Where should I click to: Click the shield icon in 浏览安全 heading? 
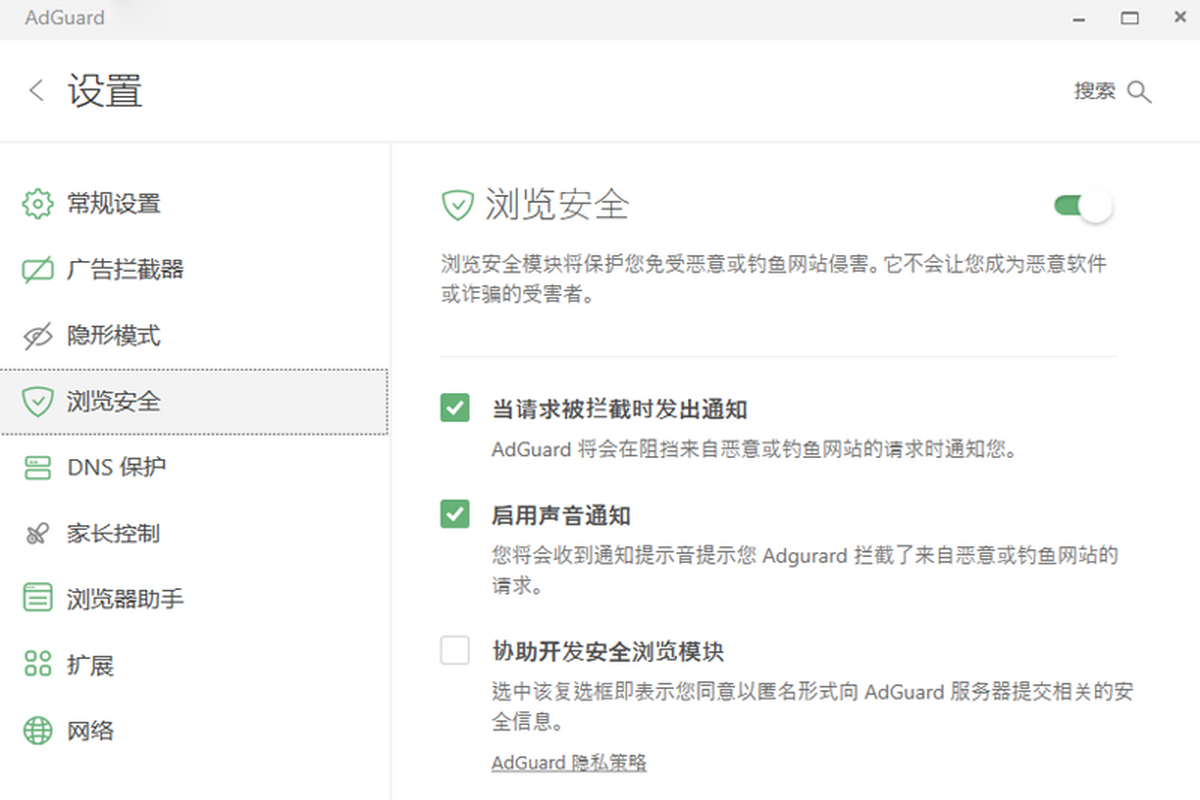pos(457,206)
